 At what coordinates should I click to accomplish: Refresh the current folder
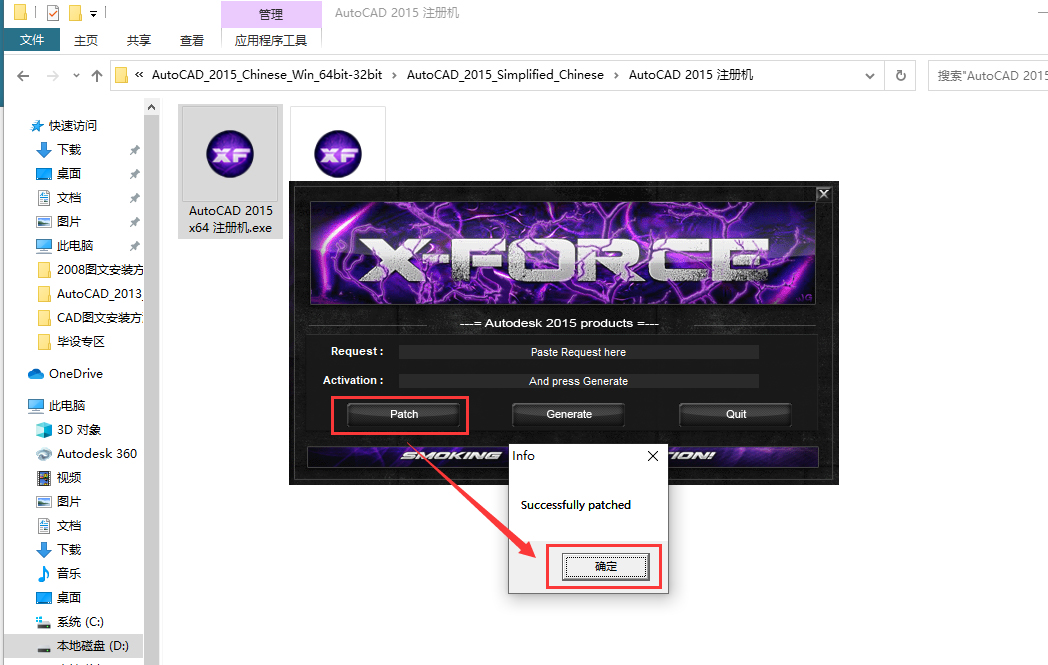pyautogui.click(x=900, y=76)
